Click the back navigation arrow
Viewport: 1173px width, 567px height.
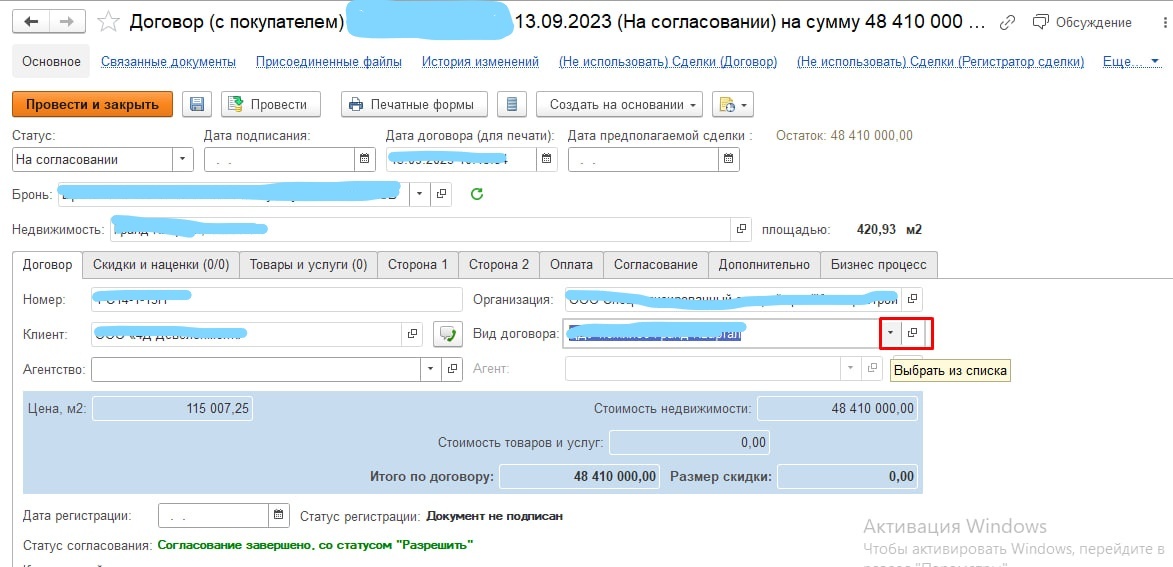click(31, 22)
